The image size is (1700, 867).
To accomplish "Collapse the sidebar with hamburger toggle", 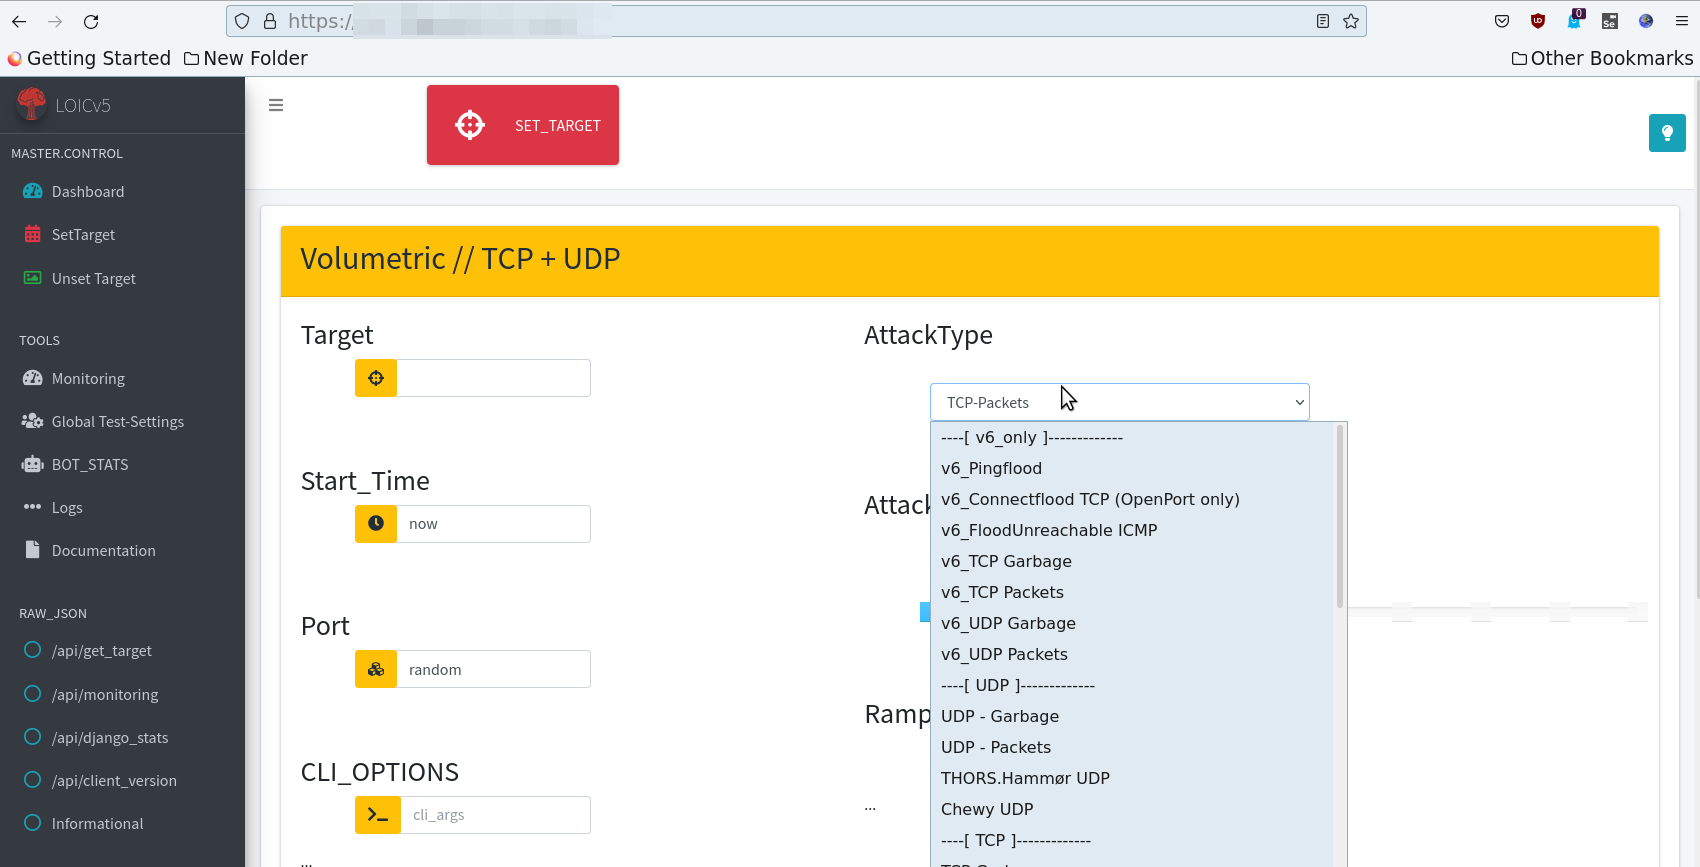I will pyautogui.click(x=276, y=105).
